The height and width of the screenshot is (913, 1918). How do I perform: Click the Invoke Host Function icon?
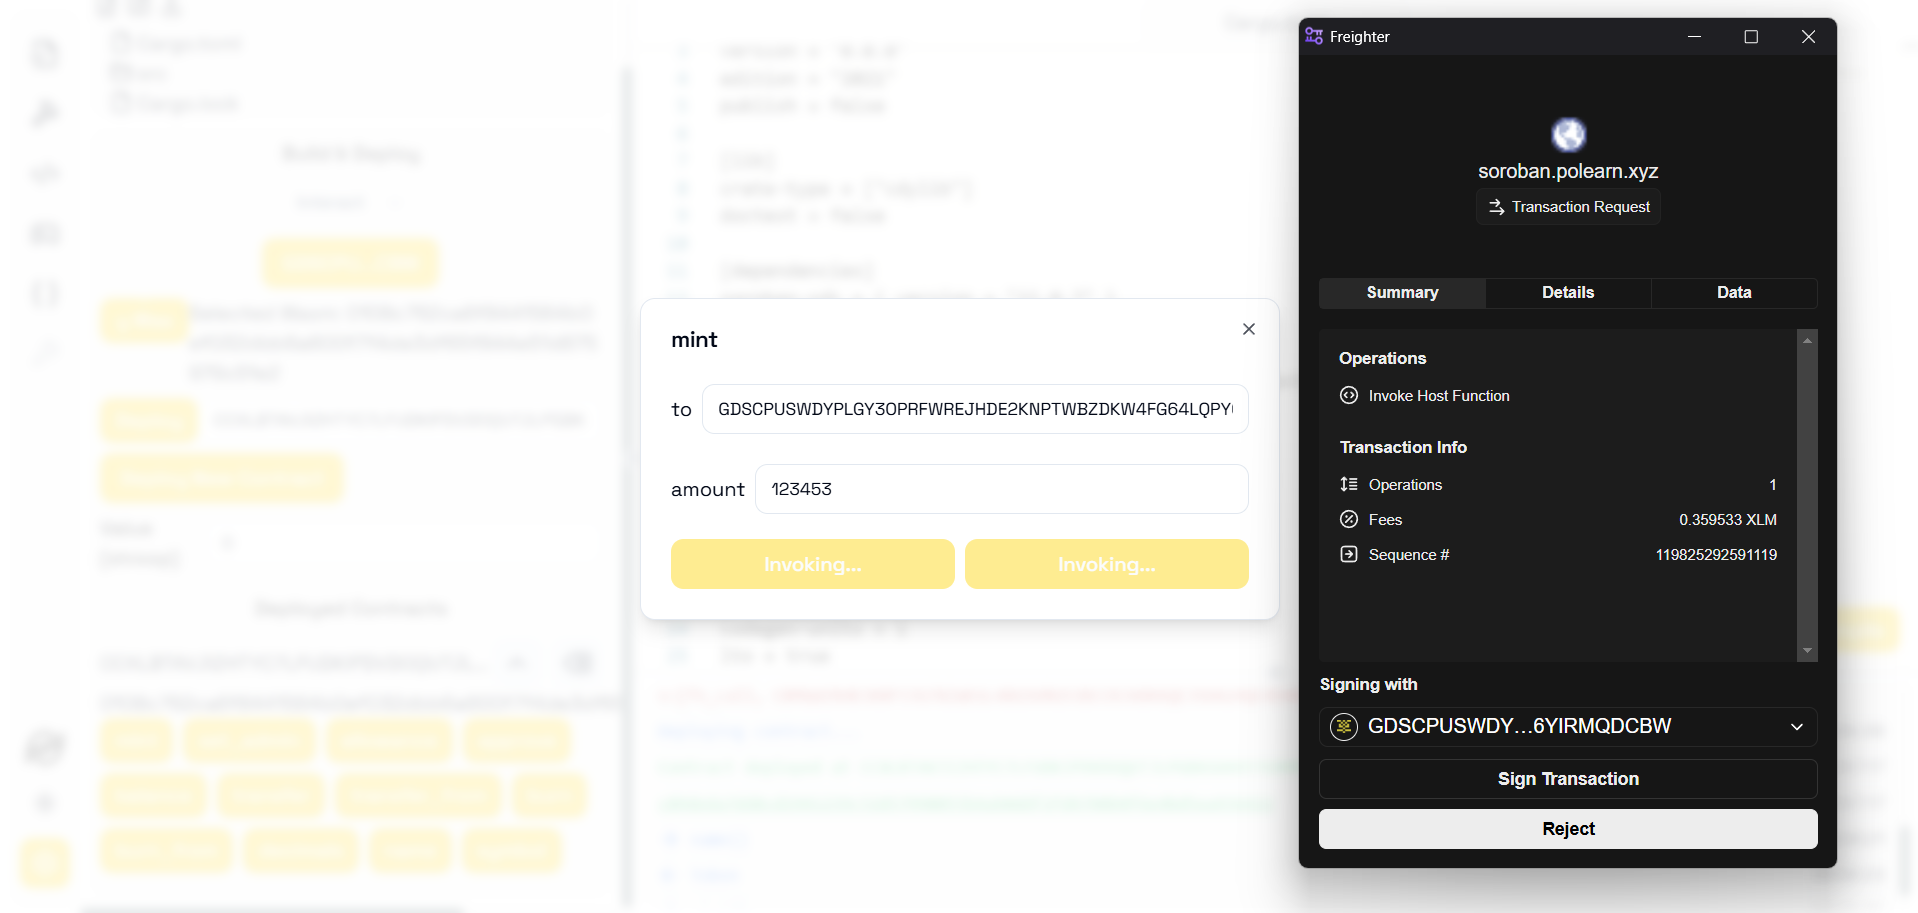(x=1349, y=396)
